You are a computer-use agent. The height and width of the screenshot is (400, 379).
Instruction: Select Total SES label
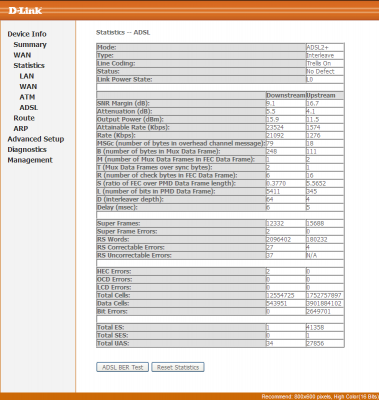pyautogui.click(x=113, y=336)
